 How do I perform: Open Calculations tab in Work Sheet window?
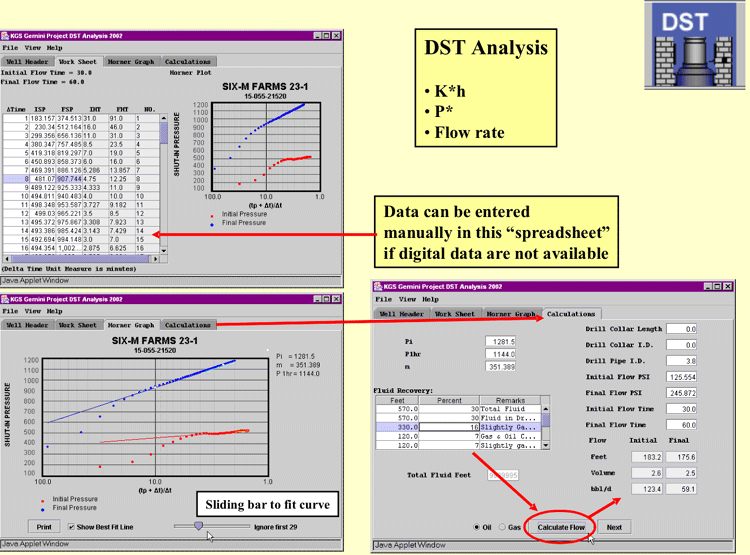[188, 62]
